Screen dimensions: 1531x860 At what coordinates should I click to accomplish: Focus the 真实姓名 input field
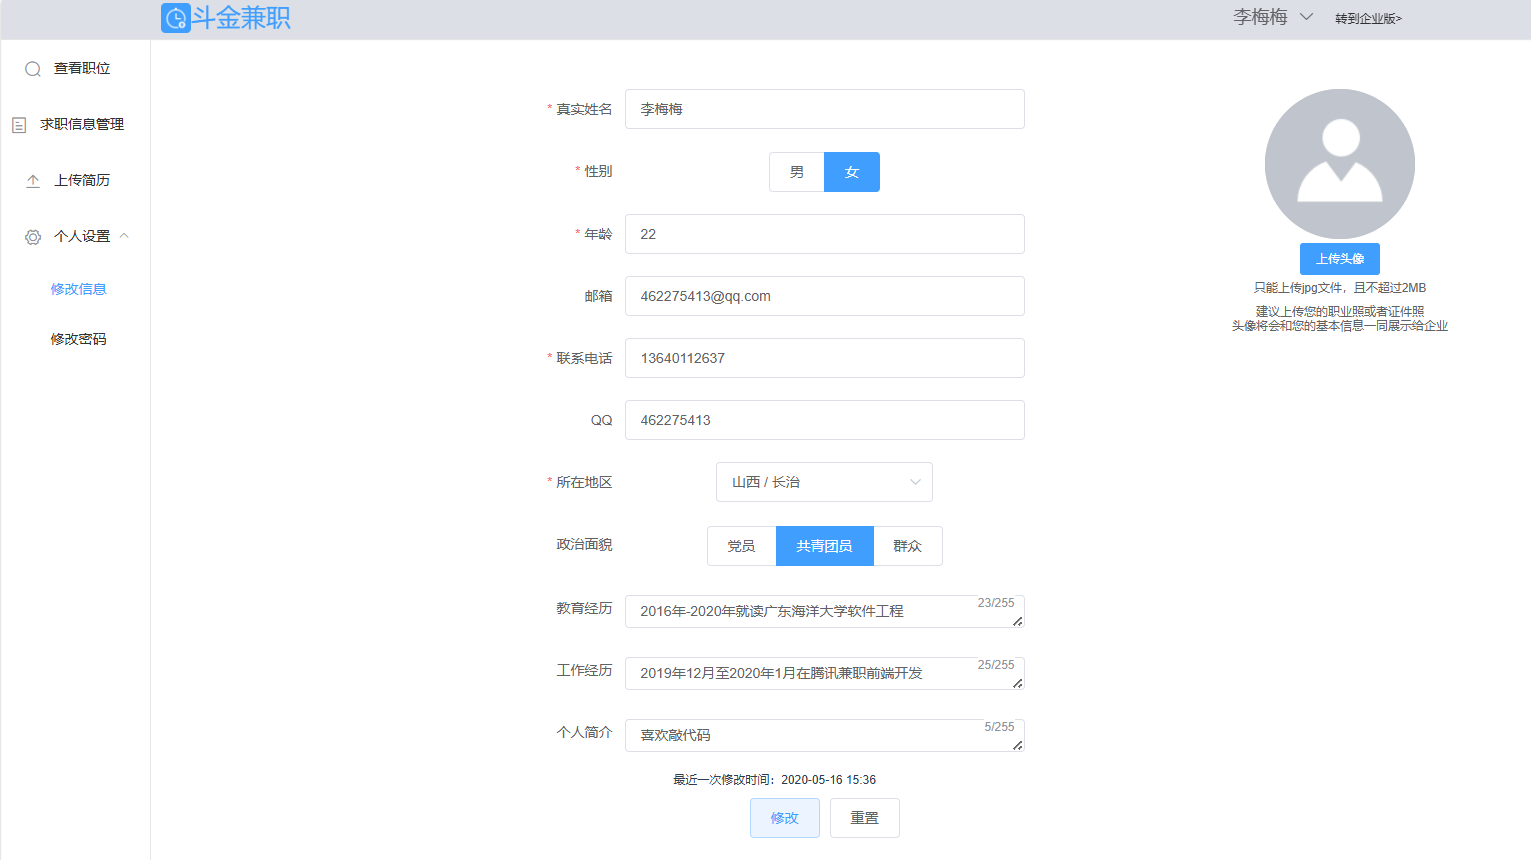(825, 109)
